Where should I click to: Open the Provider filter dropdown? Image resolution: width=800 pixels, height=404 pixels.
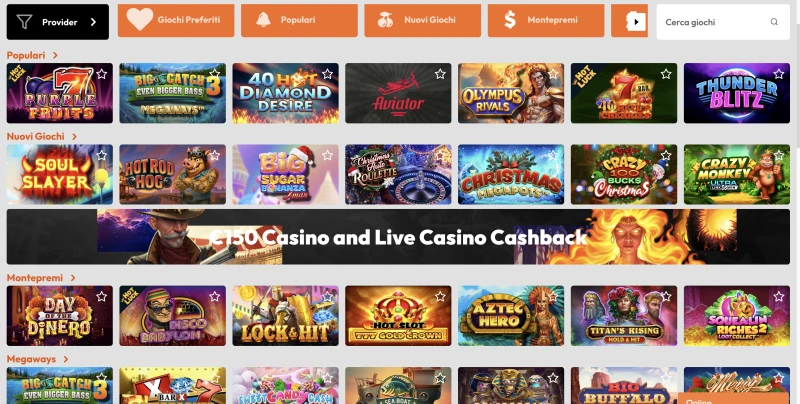[58, 22]
